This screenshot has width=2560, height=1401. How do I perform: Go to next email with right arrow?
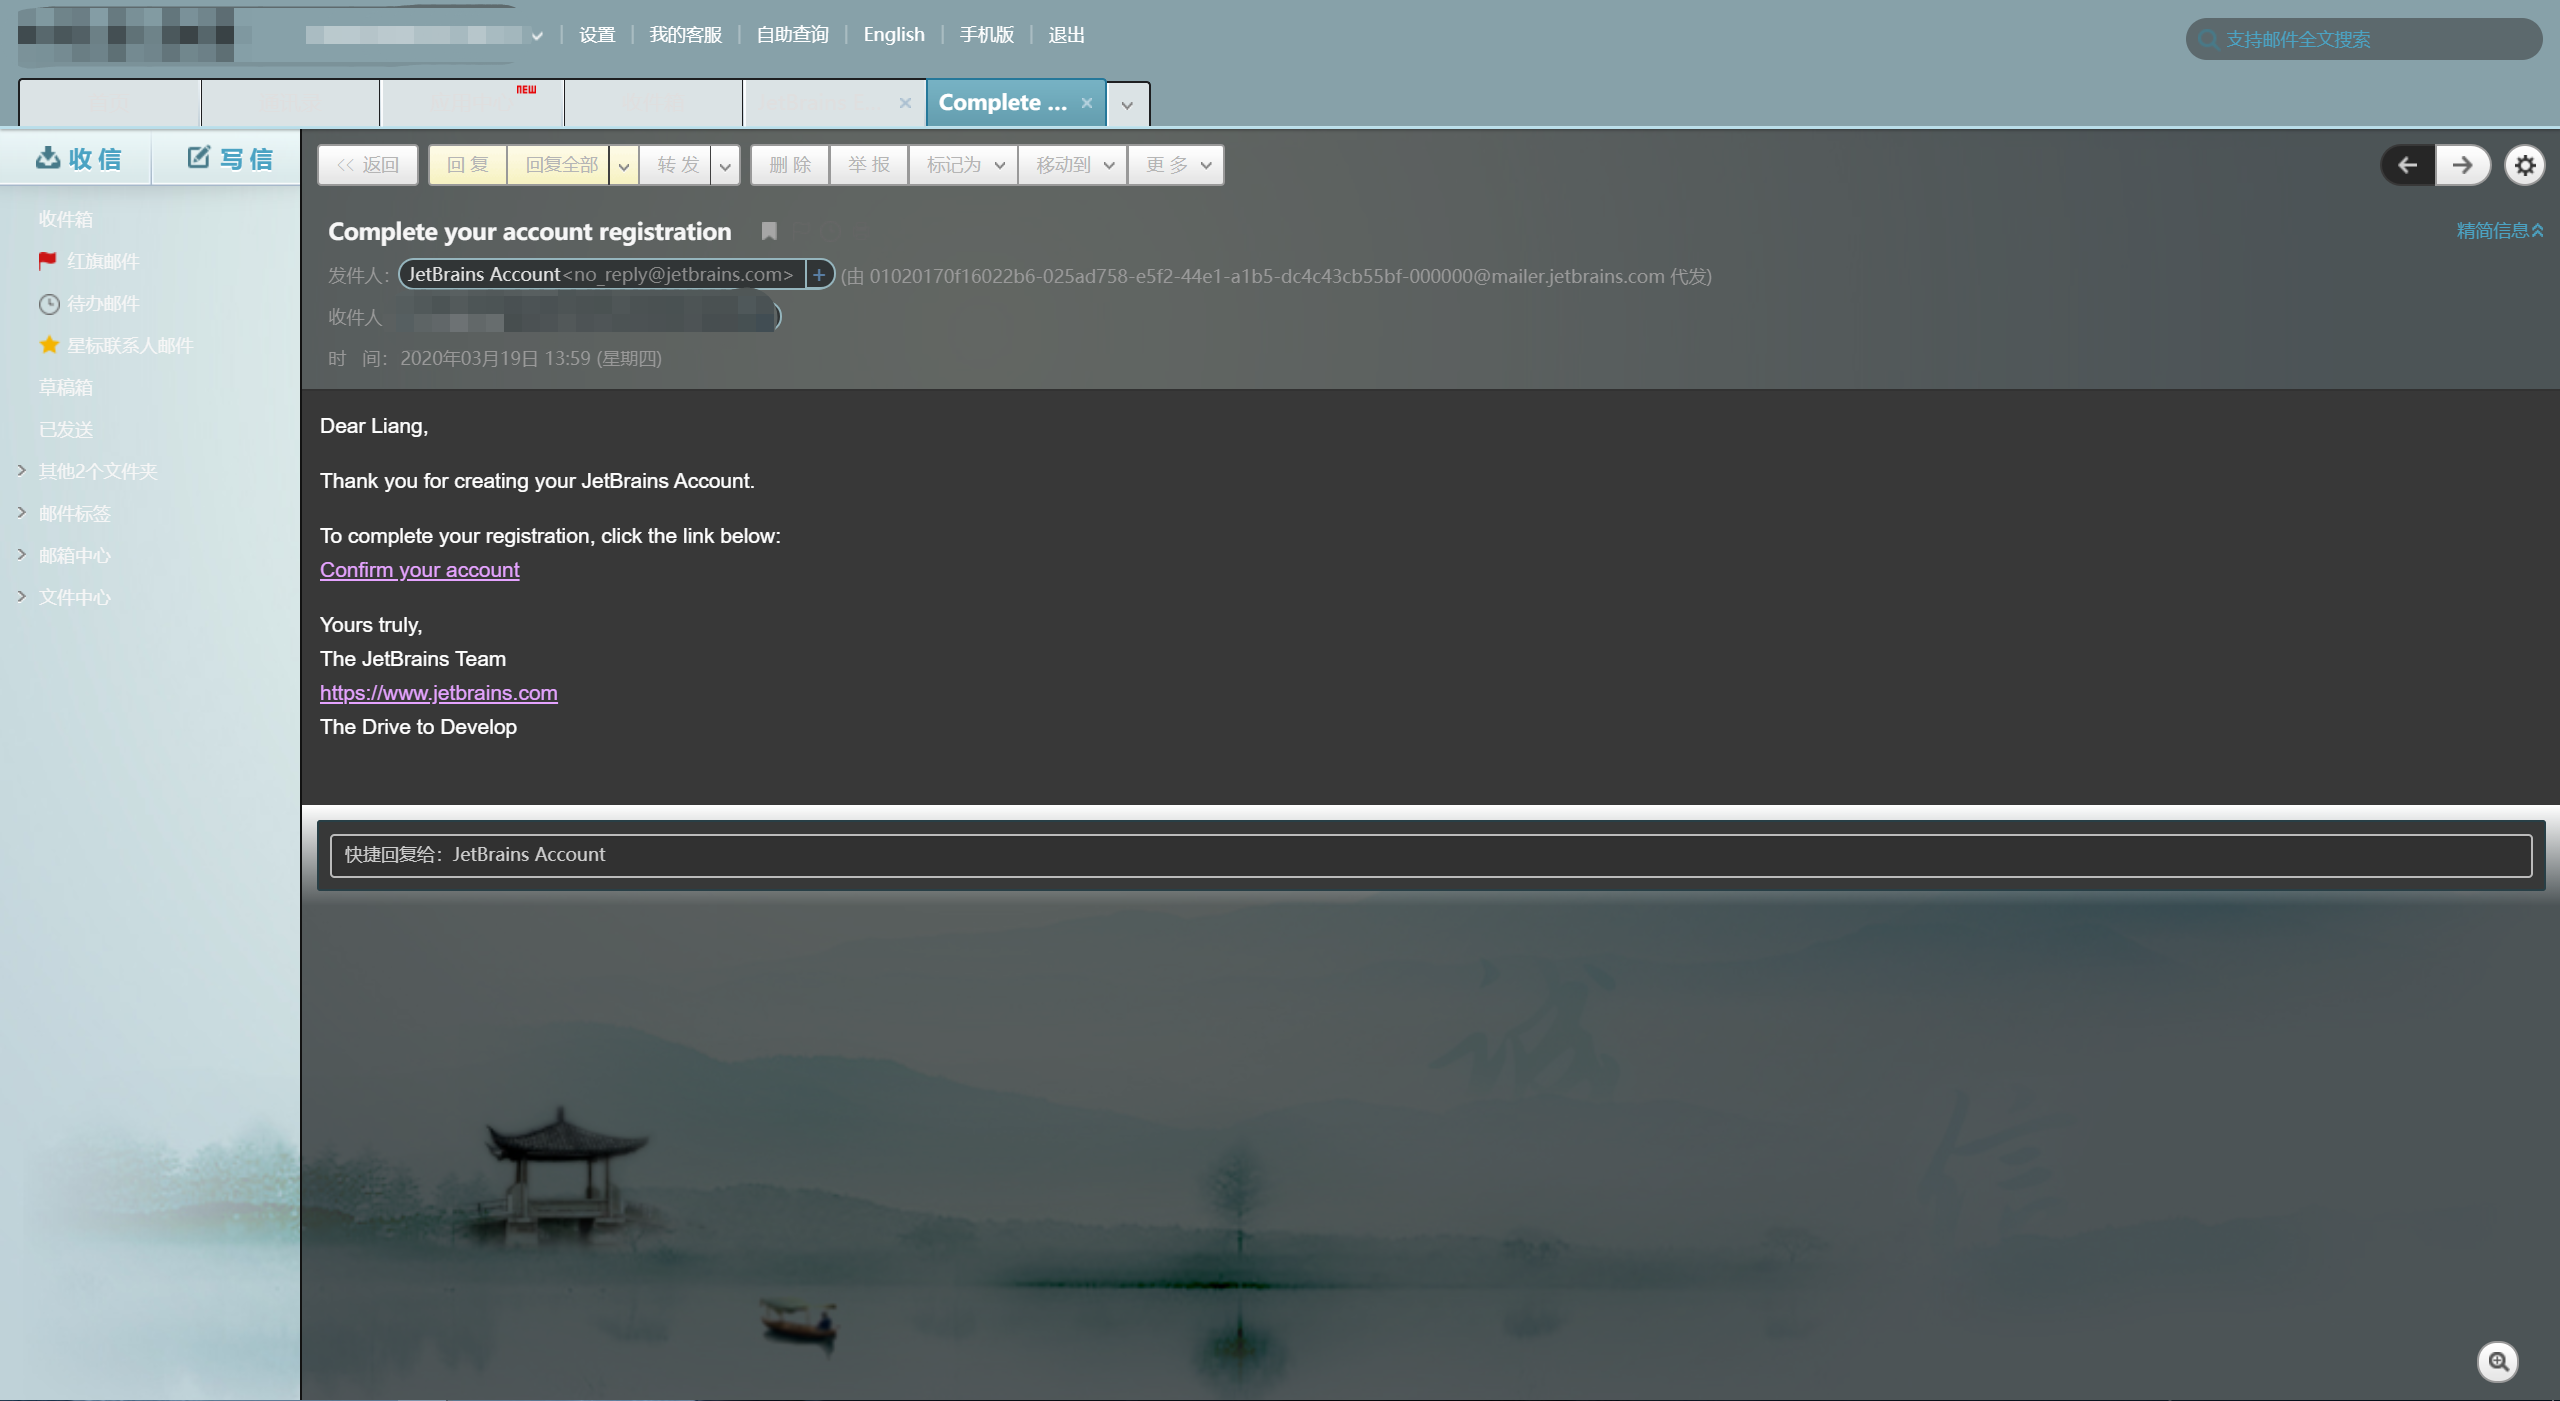2462,165
